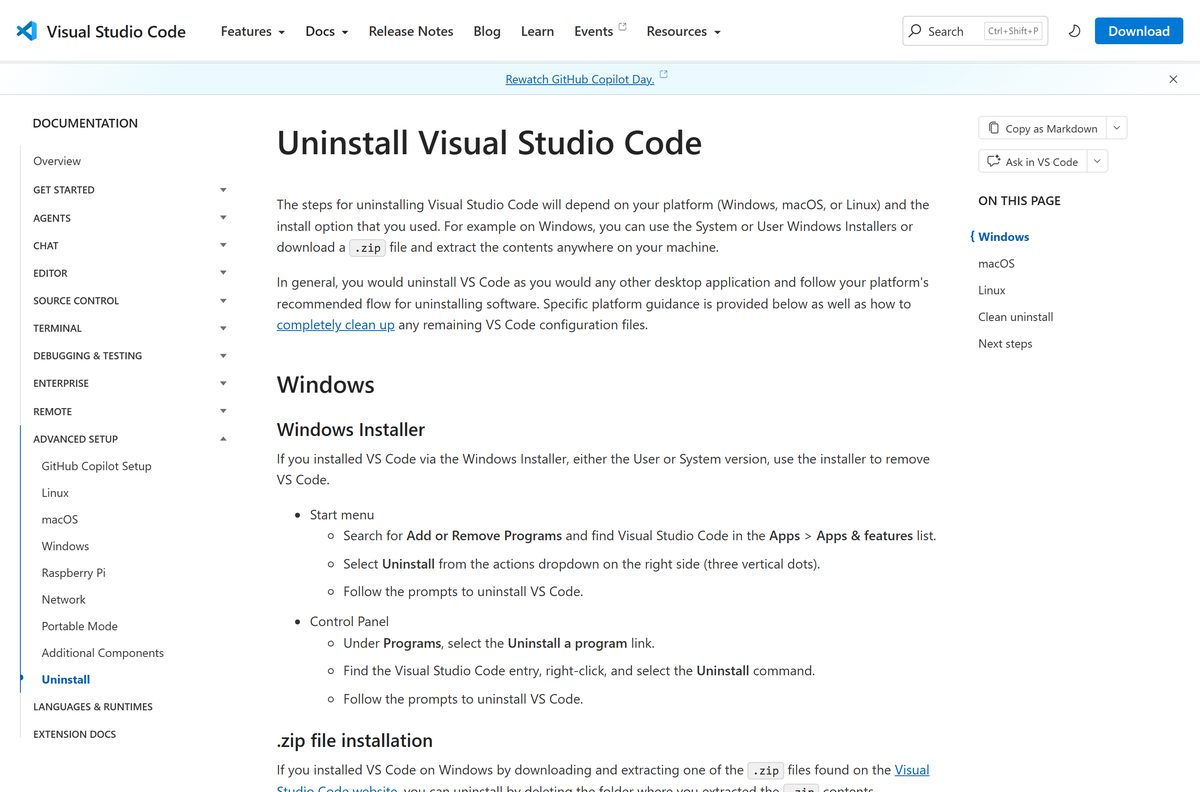Open the Rewatch GitHub Copilot Day link
This screenshot has height=792, width=1200.
coord(580,79)
